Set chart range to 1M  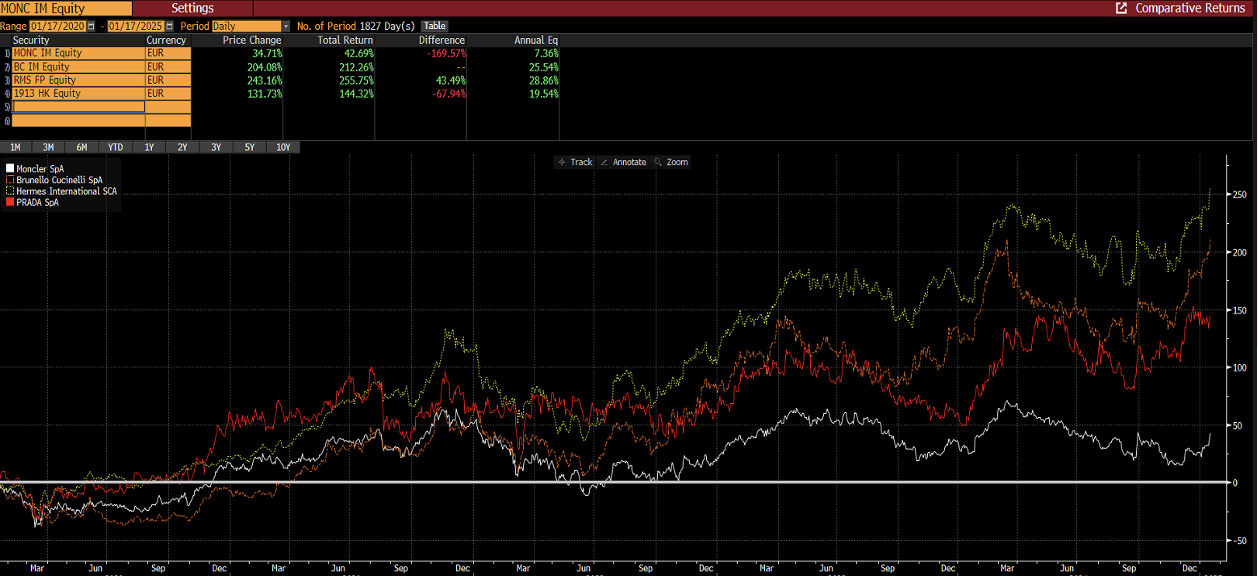15,147
